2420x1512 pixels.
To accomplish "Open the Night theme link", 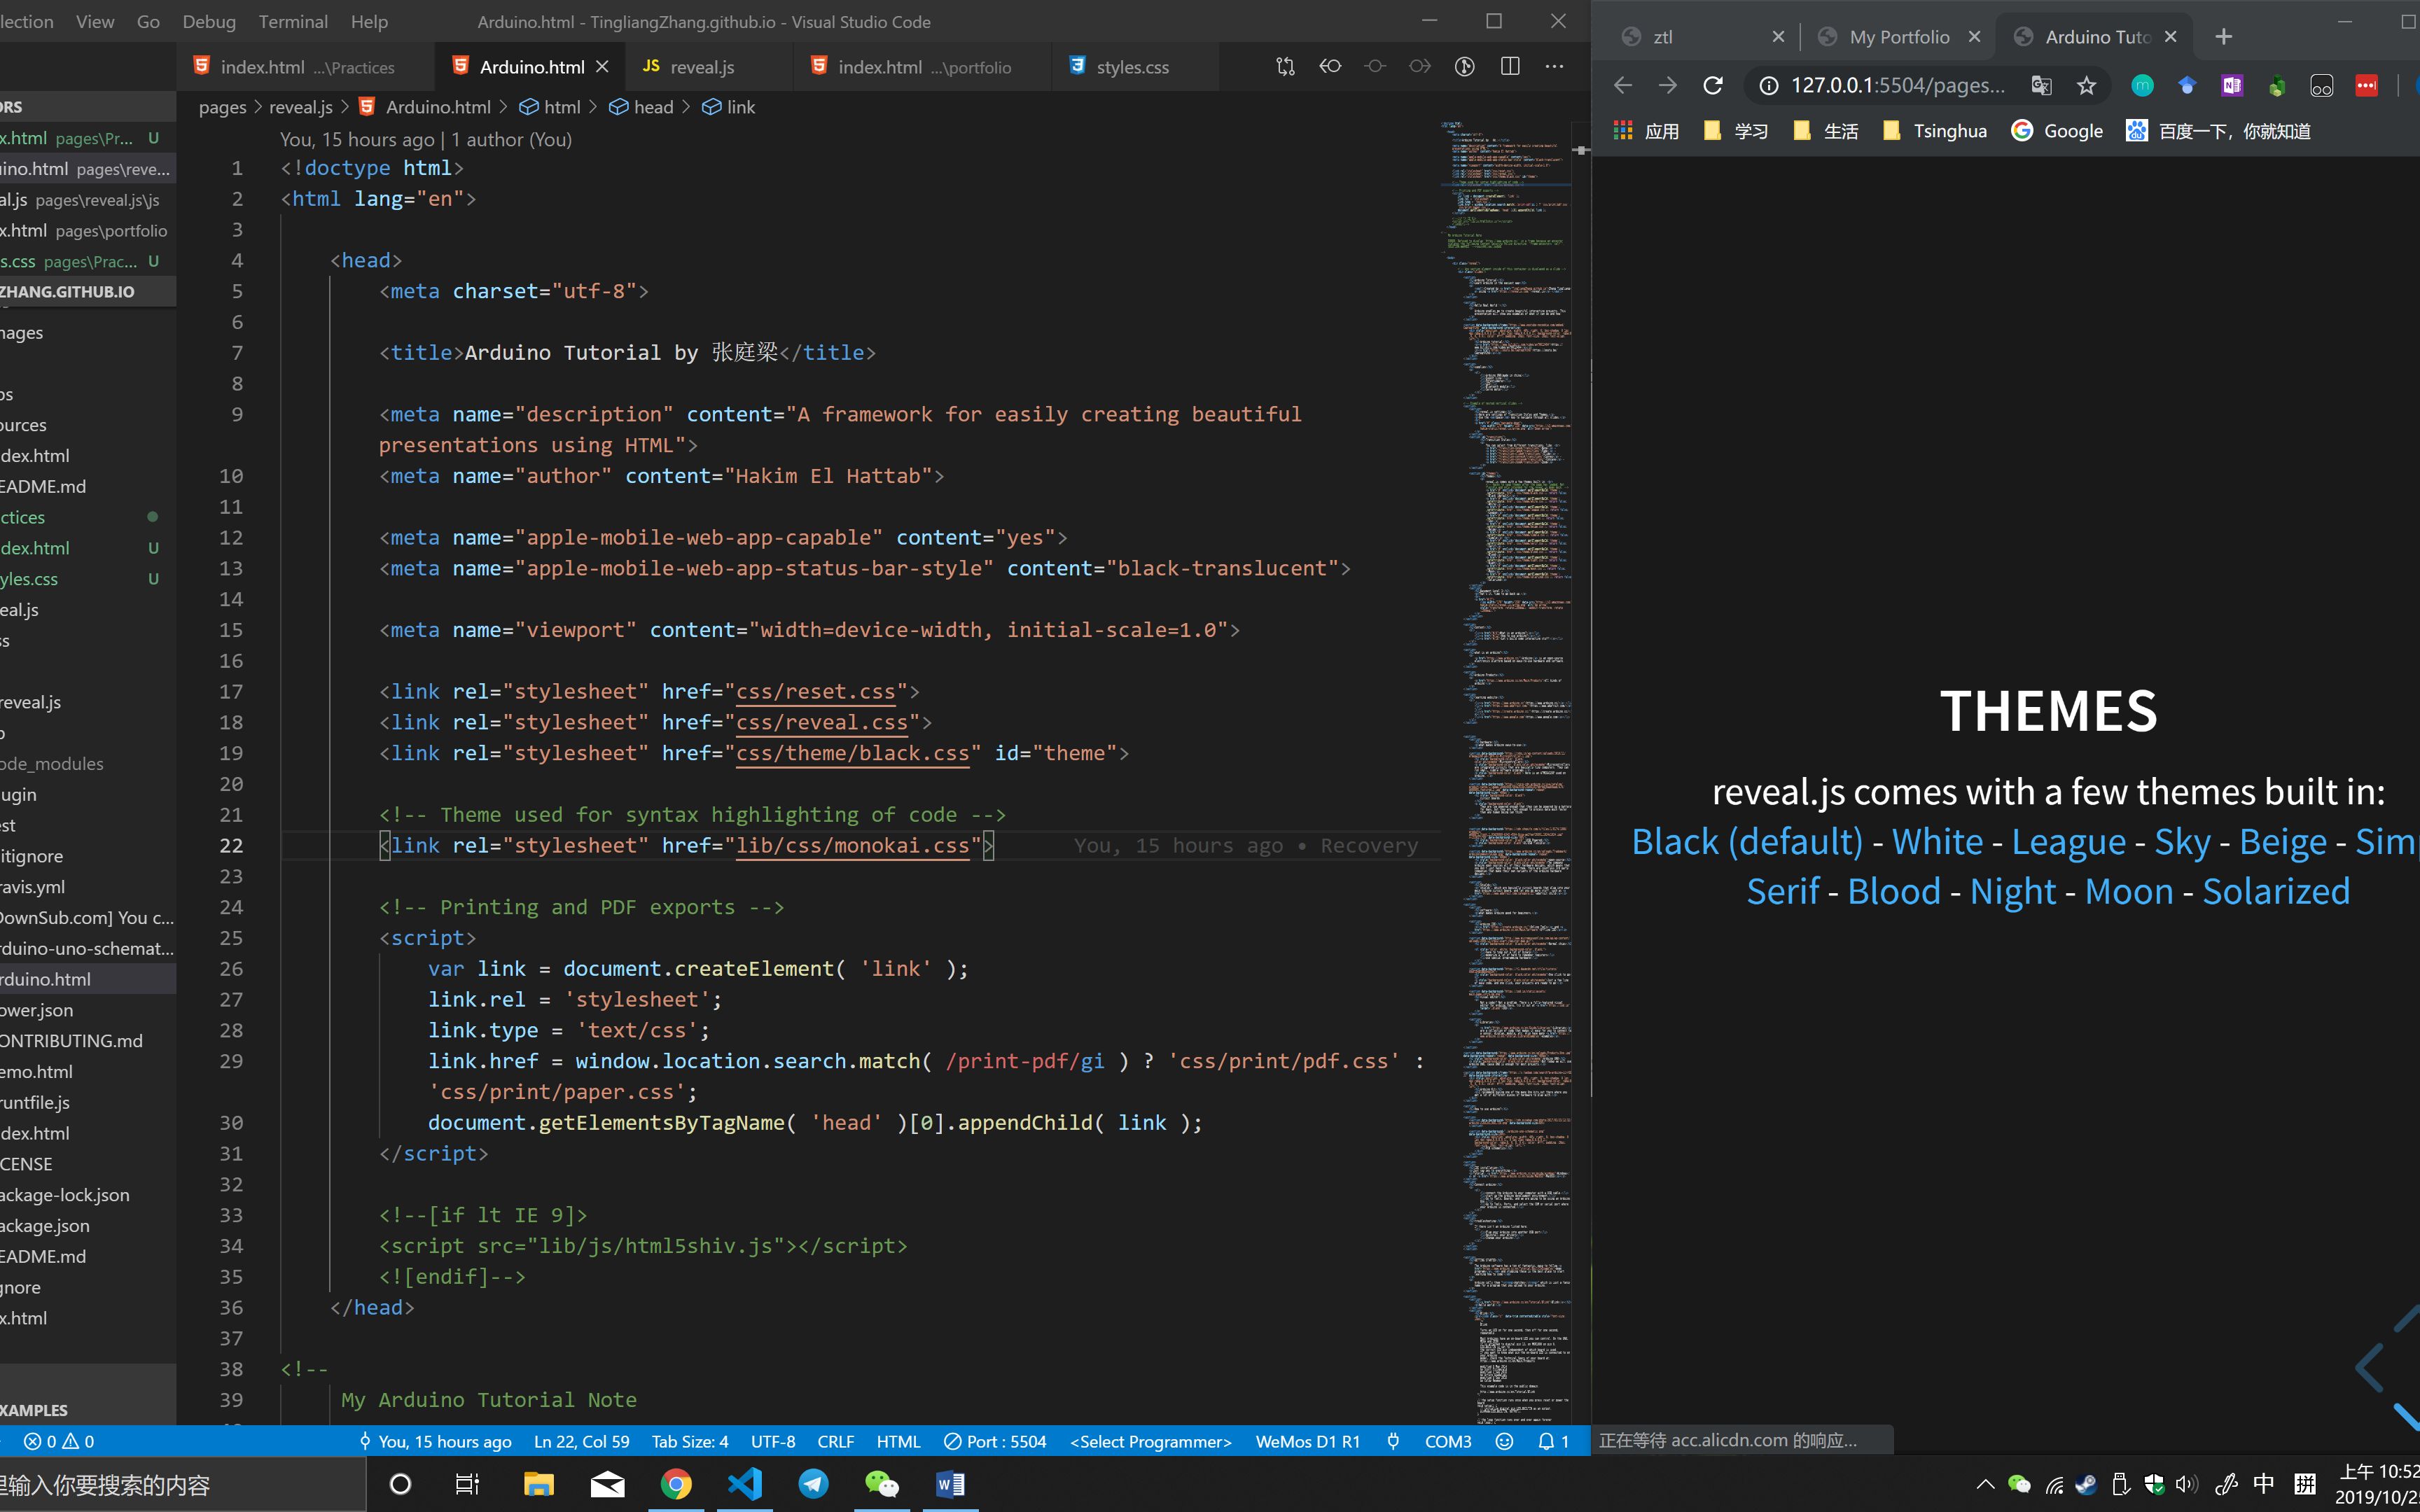I will [x=2013, y=891].
